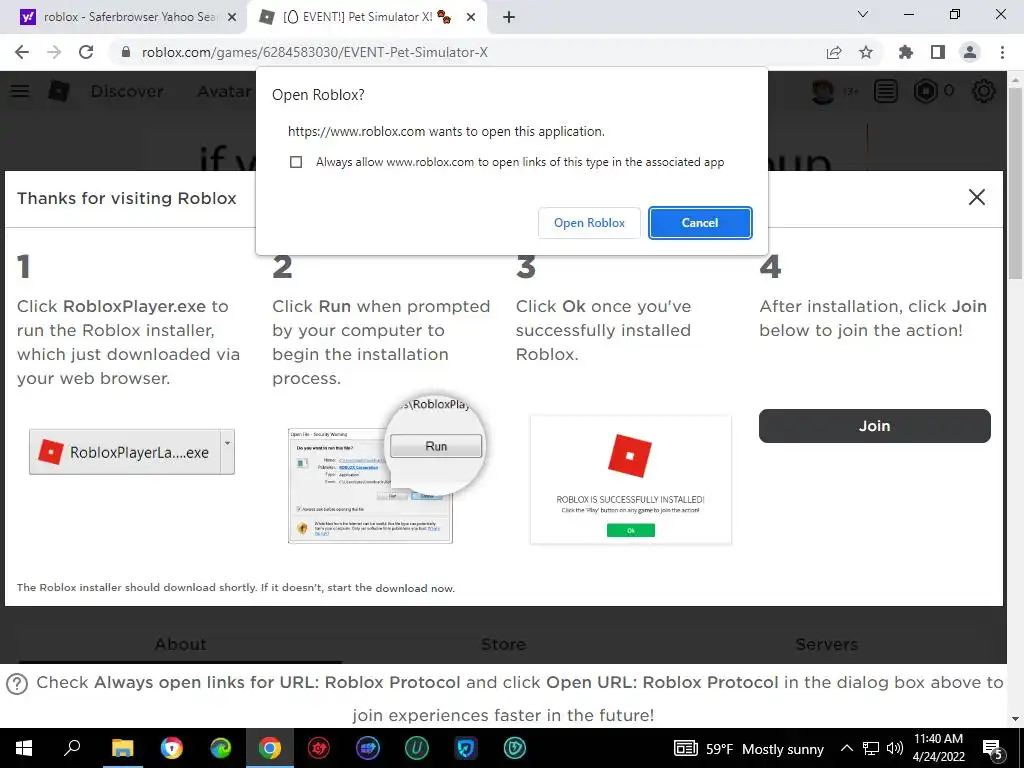Open File Explorer from taskbar
This screenshot has height=768, width=1024.
(x=122, y=748)
